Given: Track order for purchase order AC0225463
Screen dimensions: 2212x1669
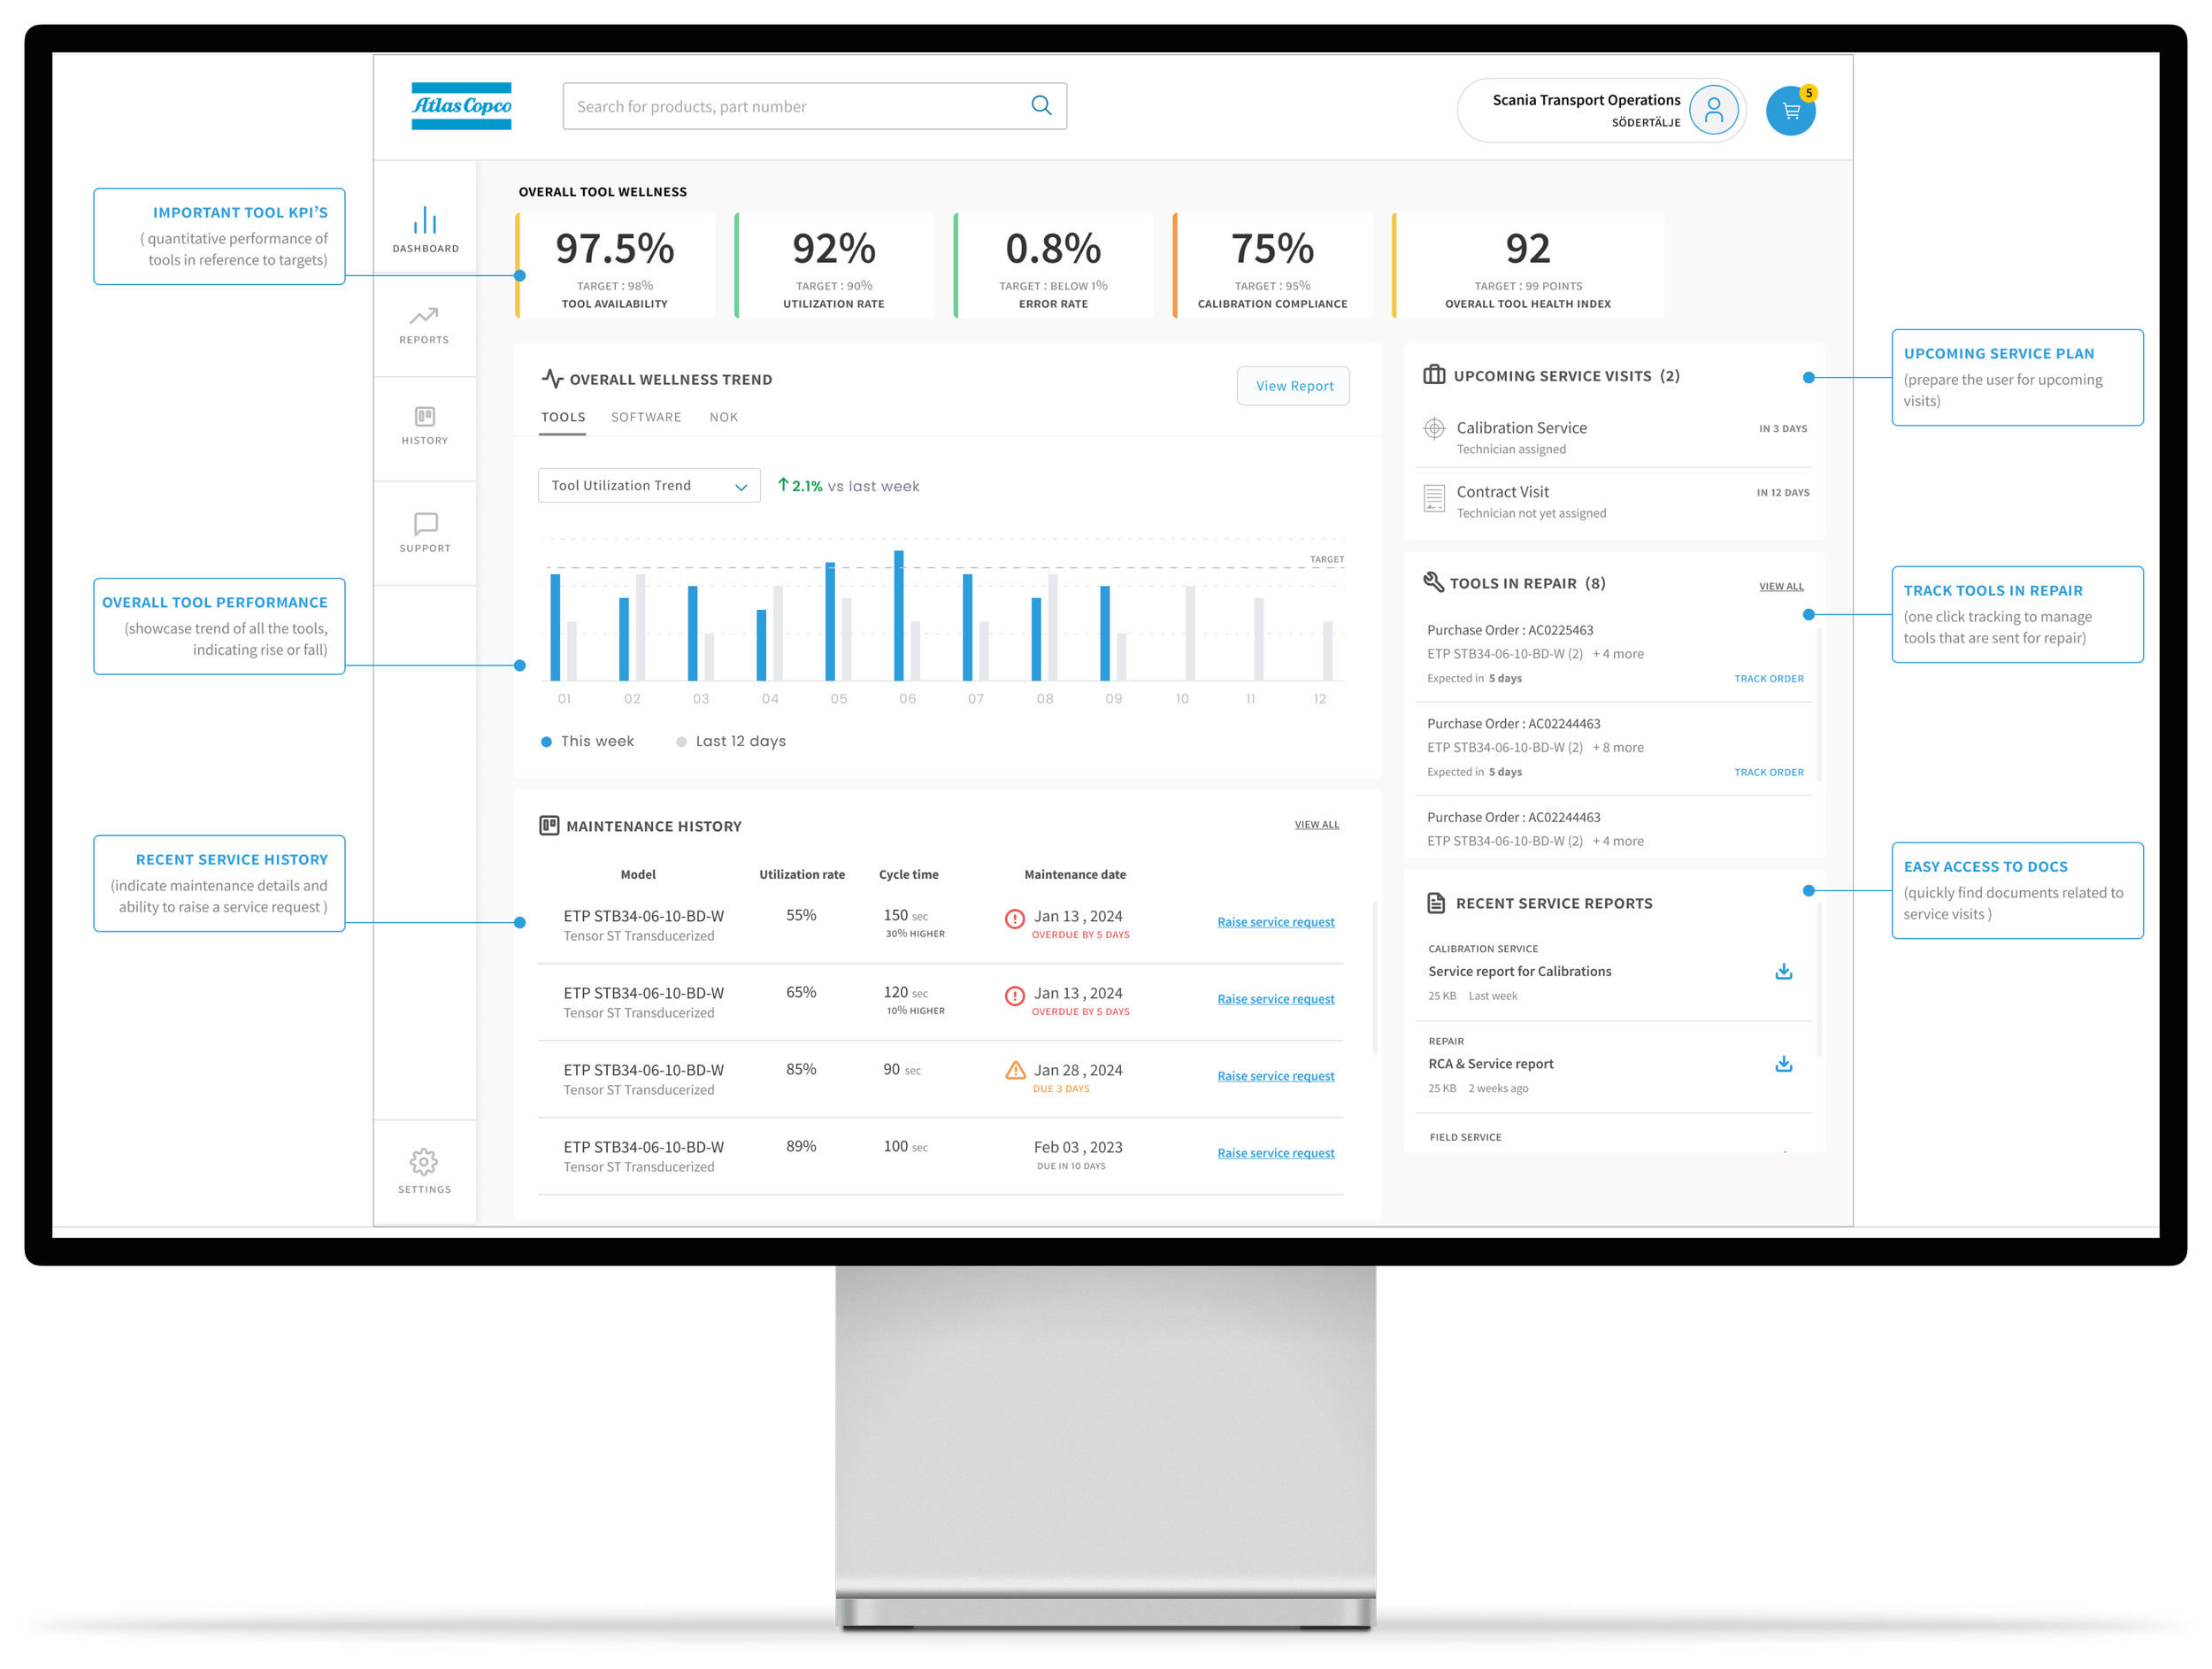Looking at the screenshot, I should click(x=1768, y=678).
